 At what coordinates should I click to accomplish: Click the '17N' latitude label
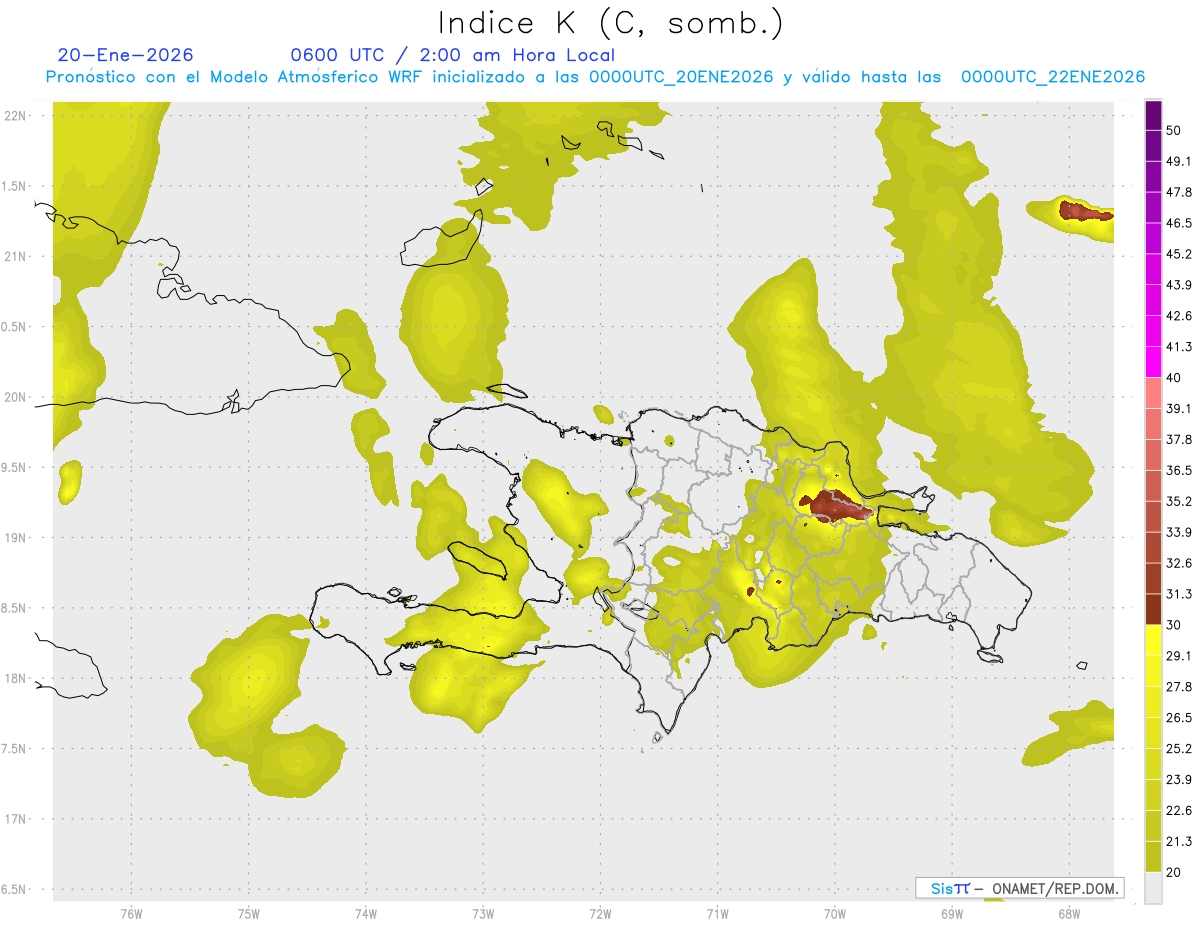pos(15,819)
